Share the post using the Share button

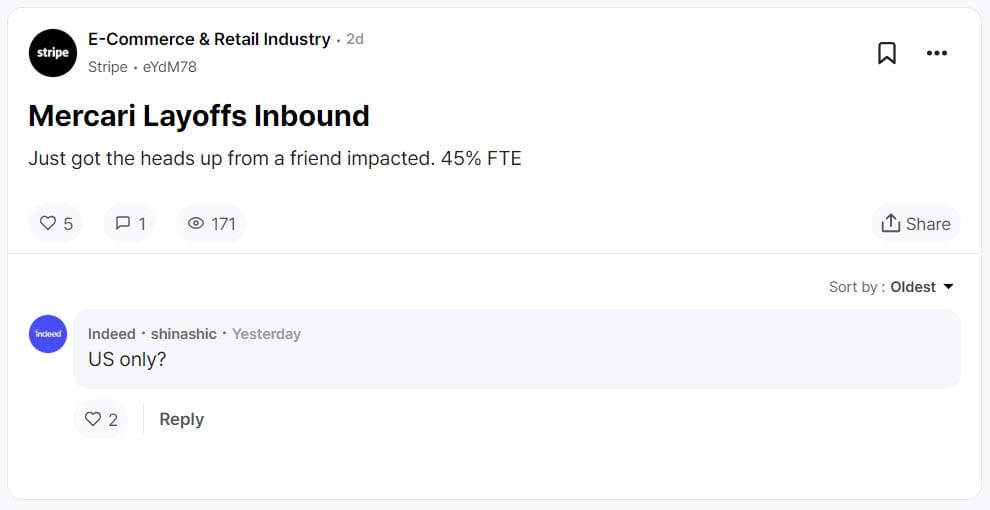tap(915, 223)
